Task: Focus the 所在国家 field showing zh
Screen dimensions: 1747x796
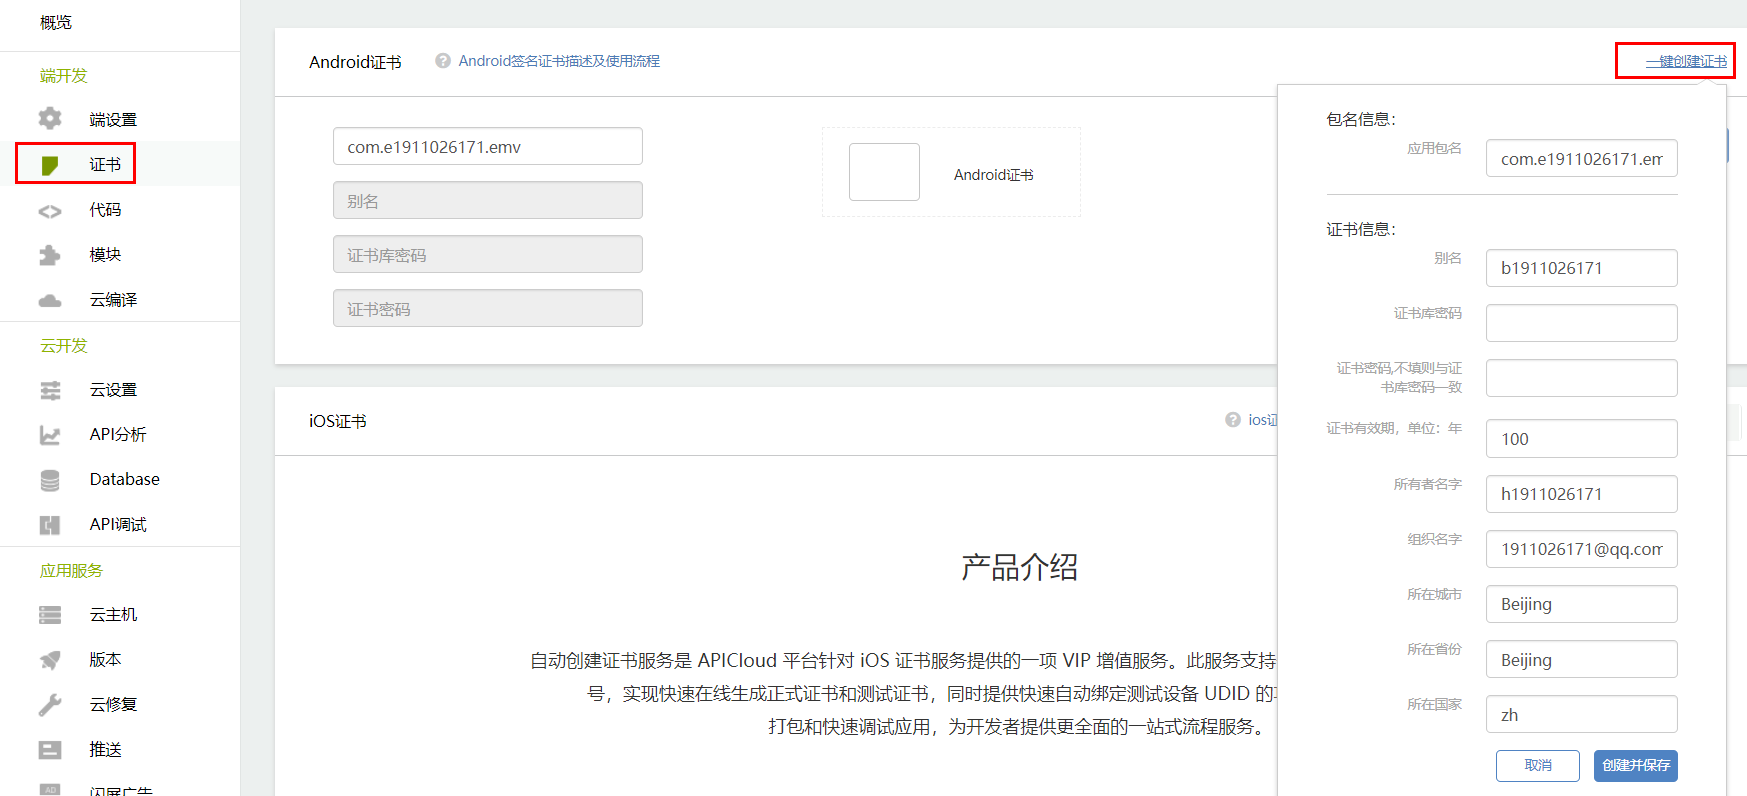Action: coord(1582,714)
